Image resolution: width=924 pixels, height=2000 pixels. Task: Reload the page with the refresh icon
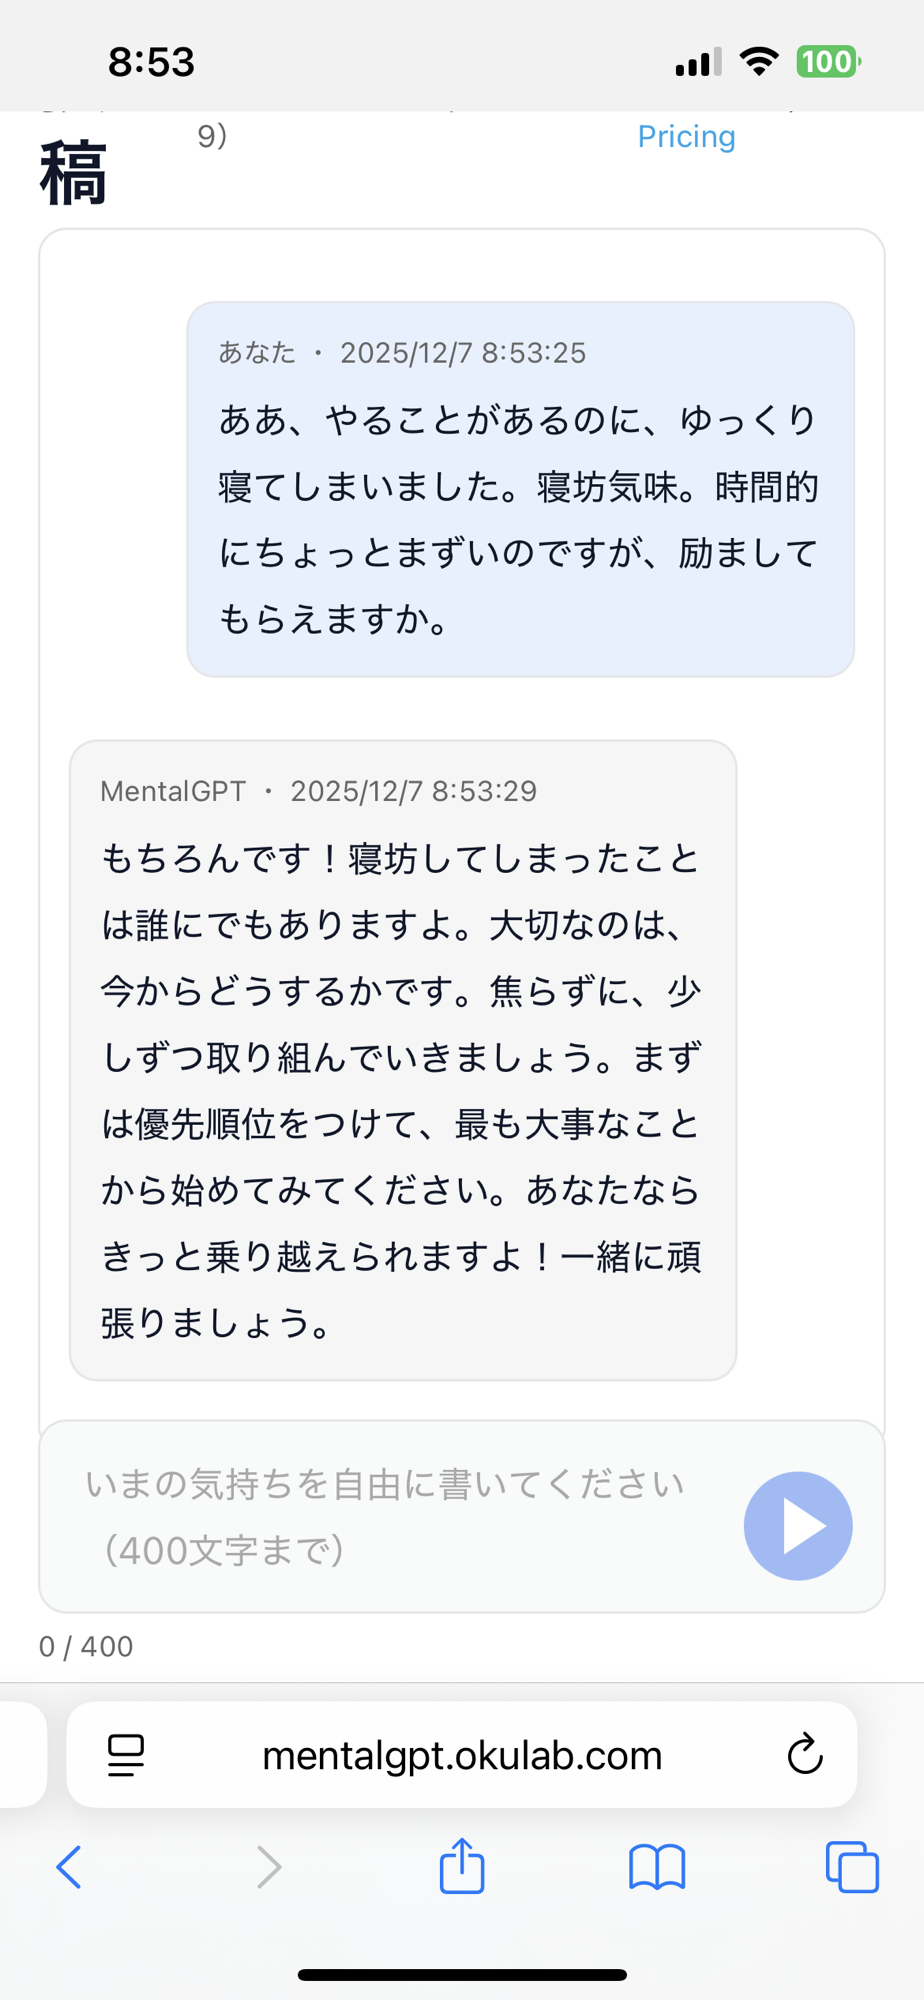click(804, 1754)
